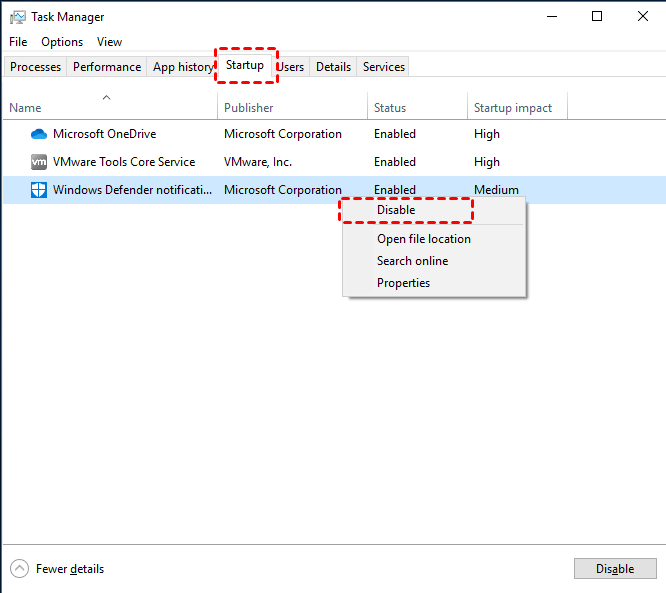Switch to the Details tab

coord(333,67)
